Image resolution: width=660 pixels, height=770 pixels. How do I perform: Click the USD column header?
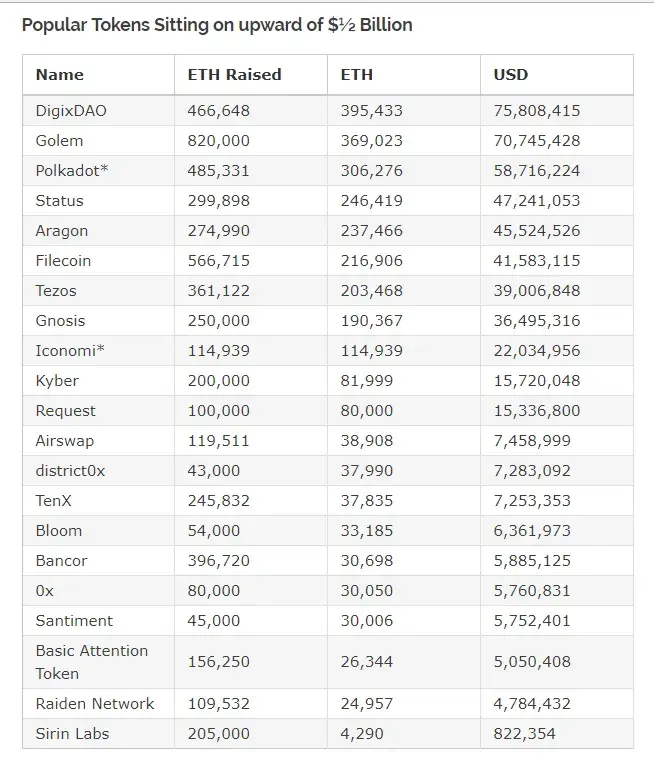tap(511, 75)
